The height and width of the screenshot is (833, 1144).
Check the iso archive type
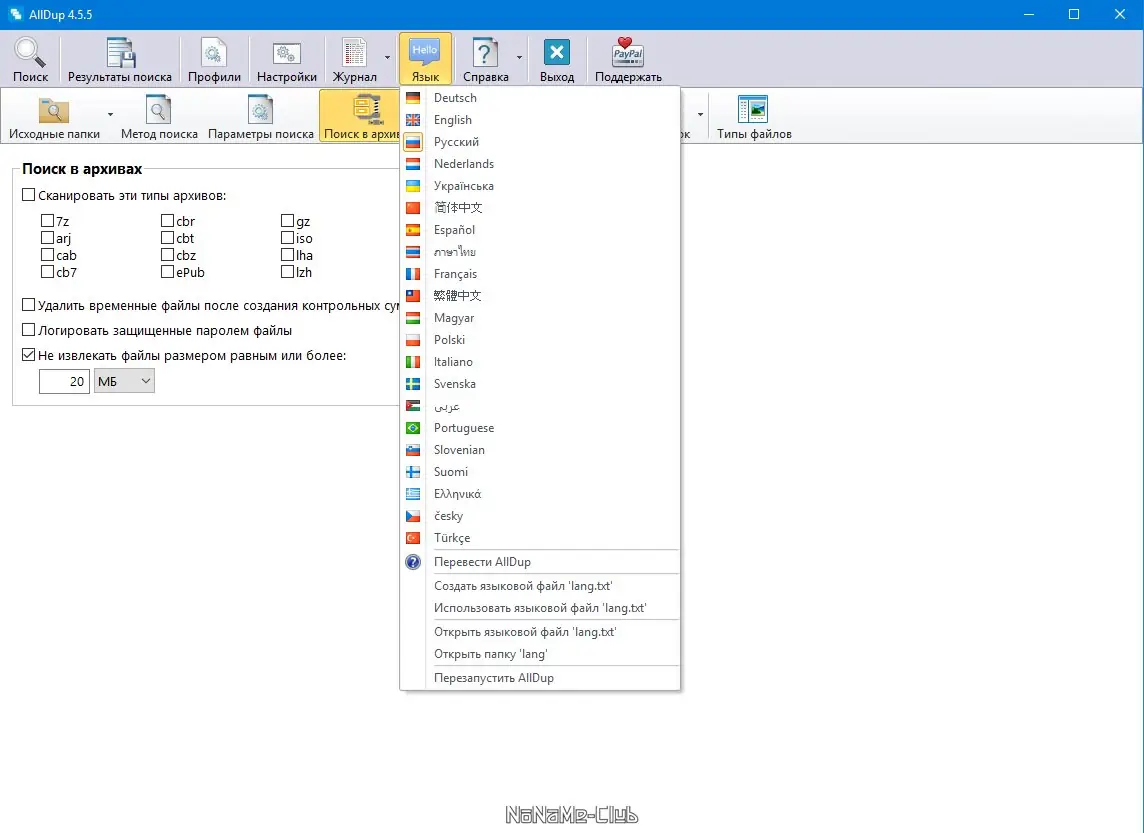click(287, 238)
